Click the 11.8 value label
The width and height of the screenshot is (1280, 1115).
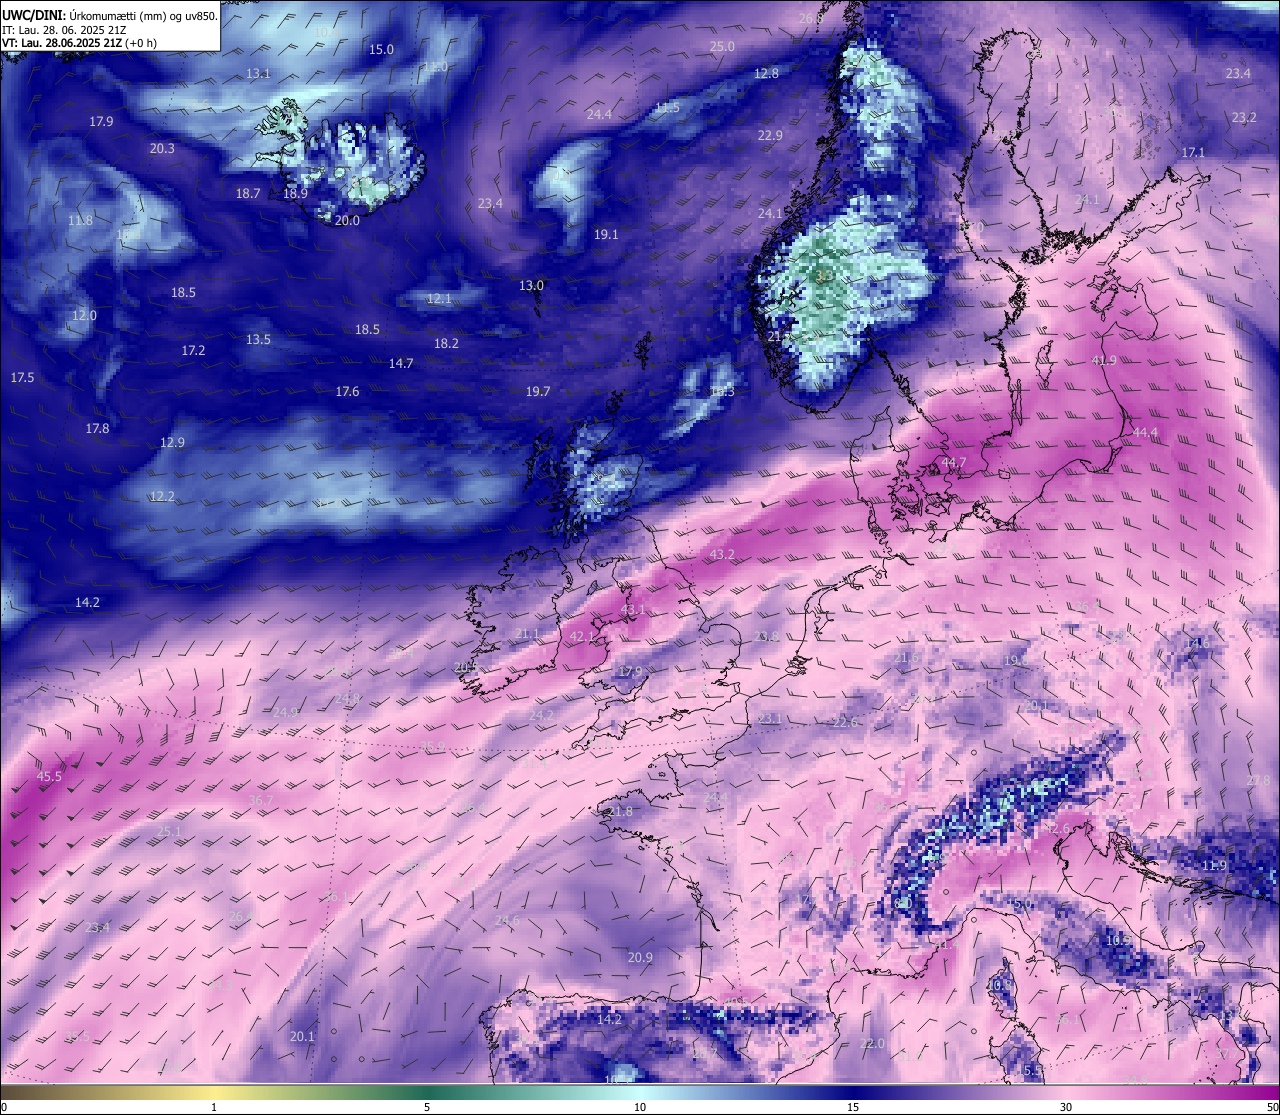80,220
